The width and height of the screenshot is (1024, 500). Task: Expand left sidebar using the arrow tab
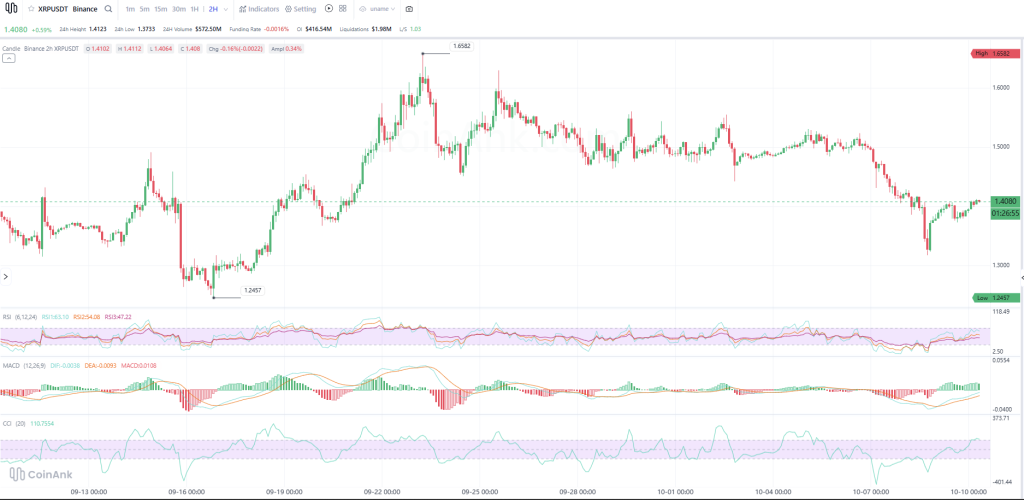point(5,277)
